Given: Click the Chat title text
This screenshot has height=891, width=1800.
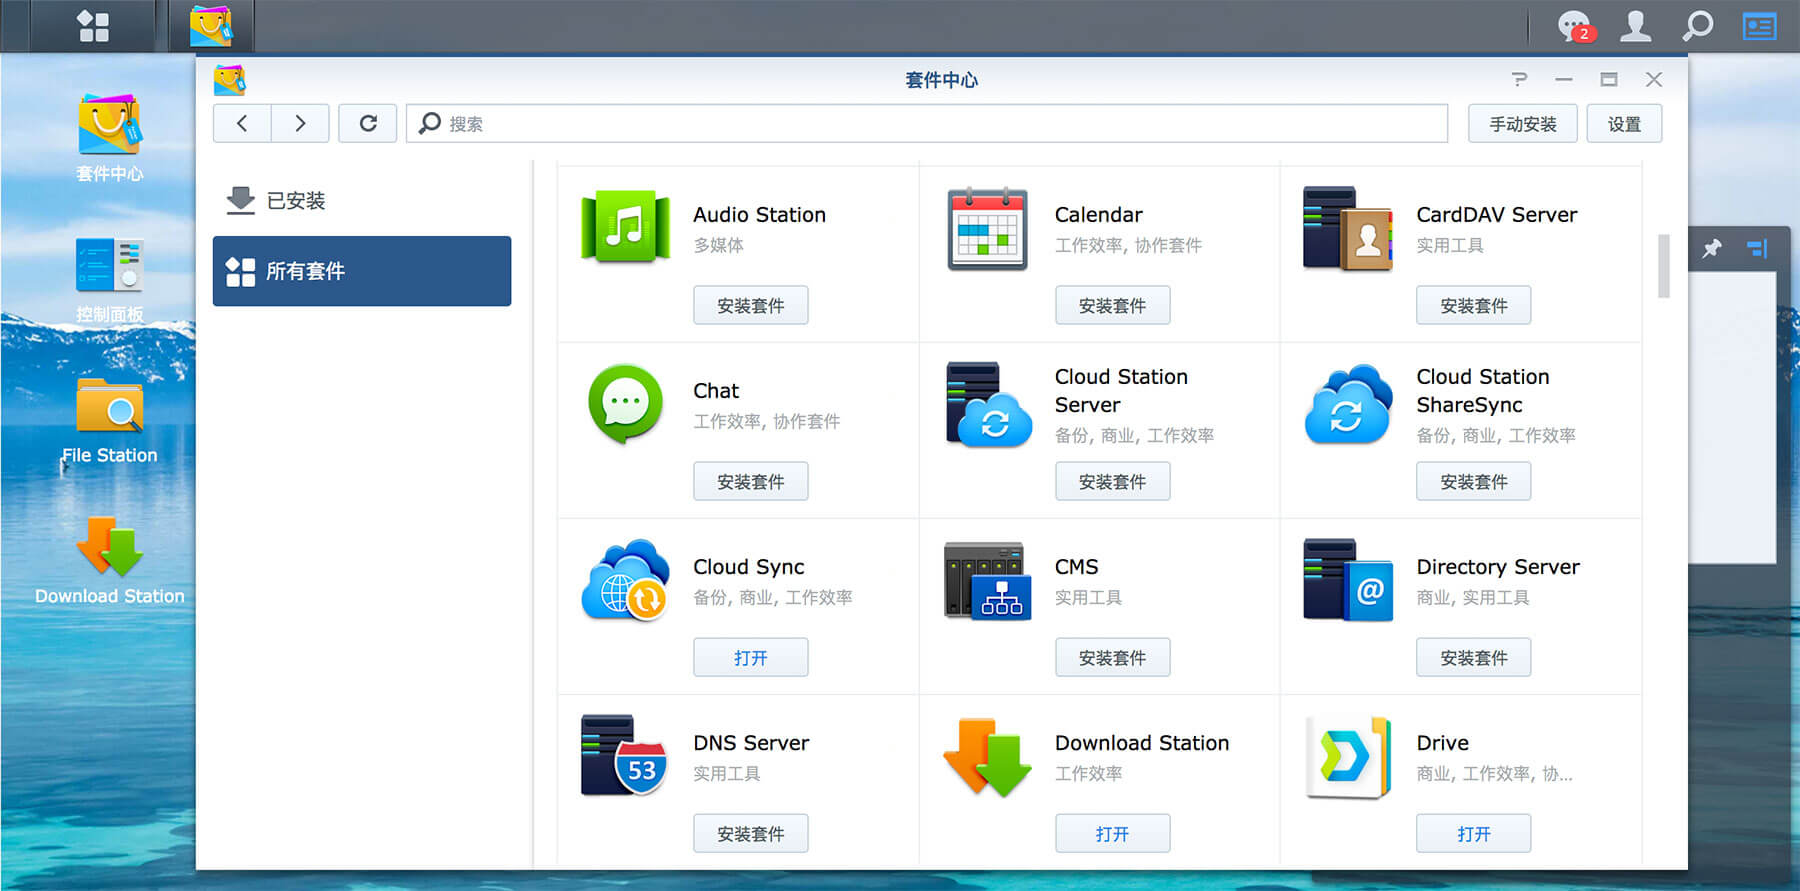Looking at the screenshot, I should [x=716, y=391].
